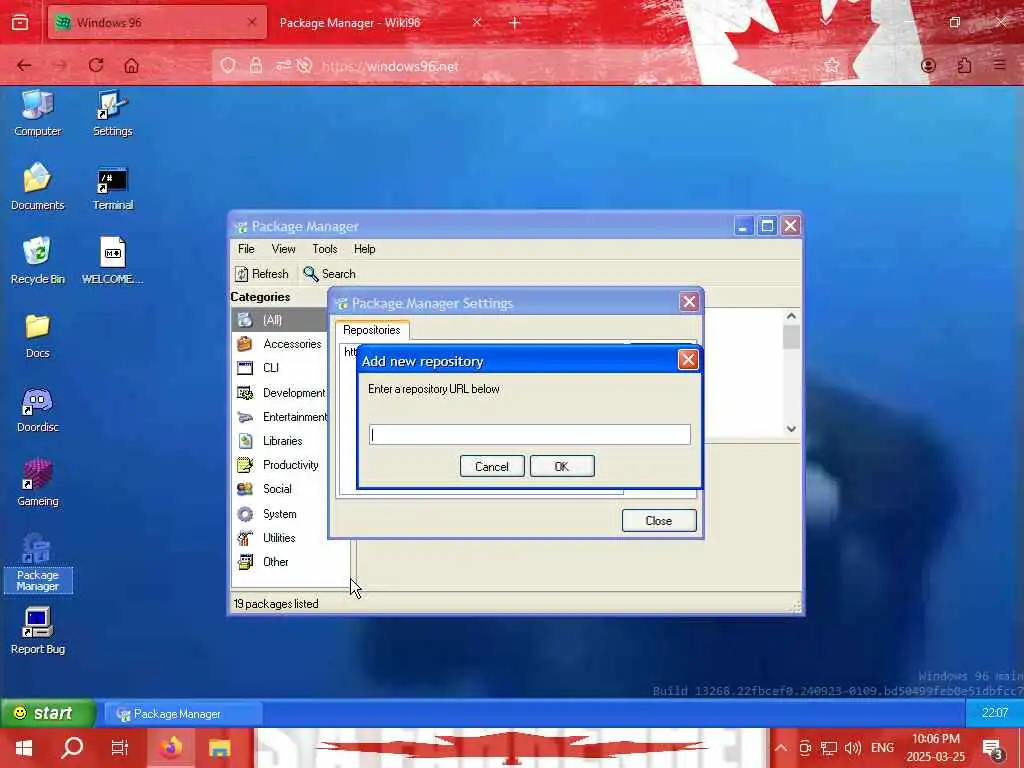Open File Explorer from the taskbar
The width and height of the screenshot is (1024, 768).
click(219, 748)
